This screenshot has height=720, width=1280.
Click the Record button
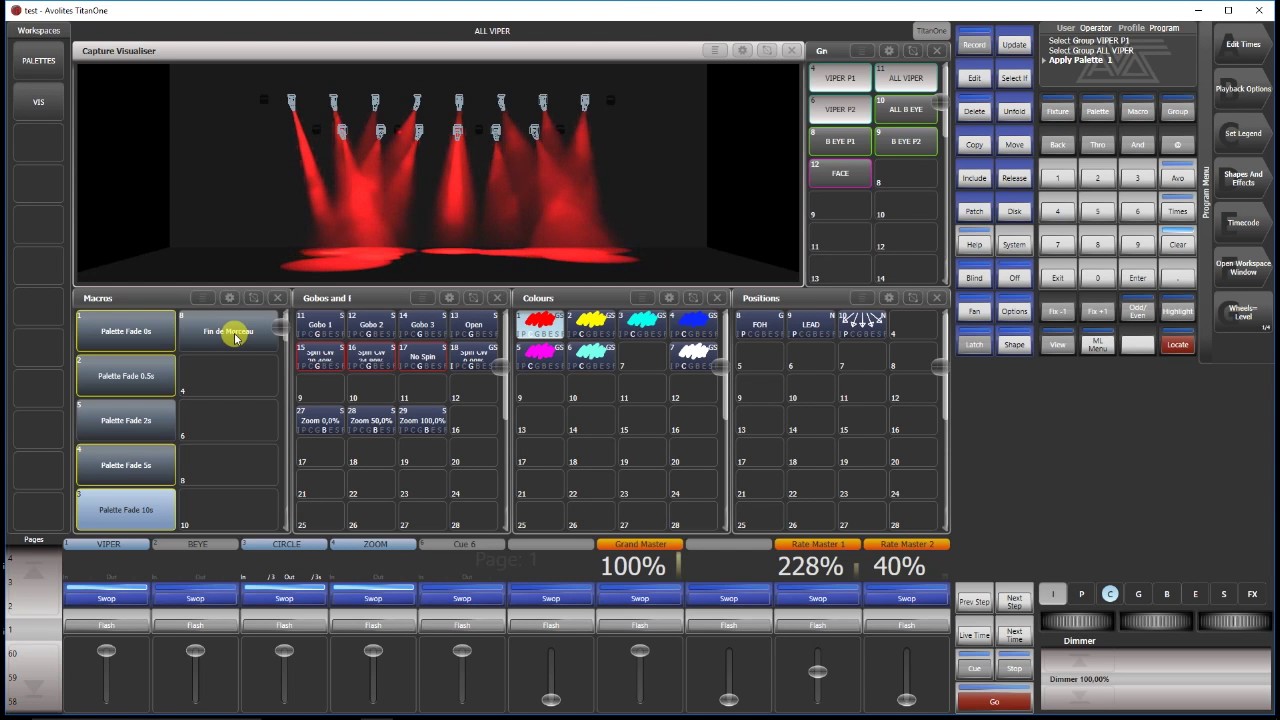pyautogui.click(x=974, y=43)
